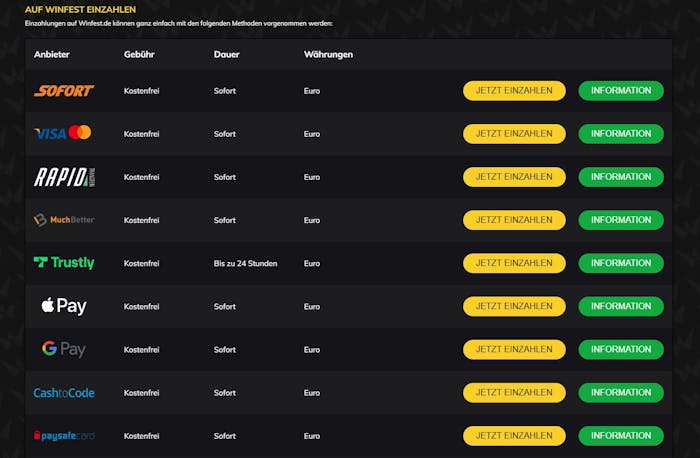View Information for CashtoCode
700x458 pixels.
(x=621, y=393)
